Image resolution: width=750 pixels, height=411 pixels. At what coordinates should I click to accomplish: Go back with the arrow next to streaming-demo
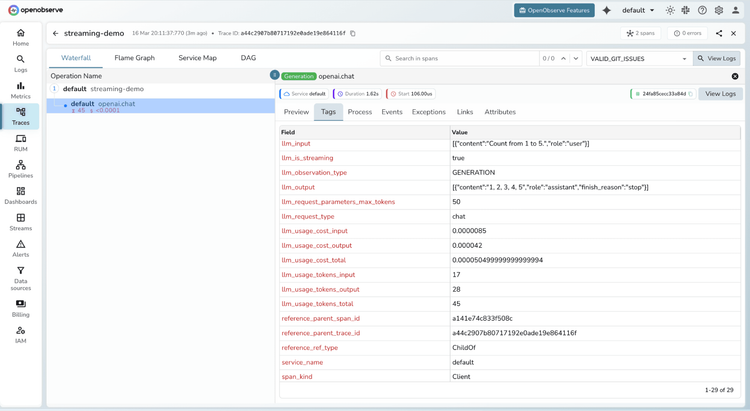pos(55,33)
